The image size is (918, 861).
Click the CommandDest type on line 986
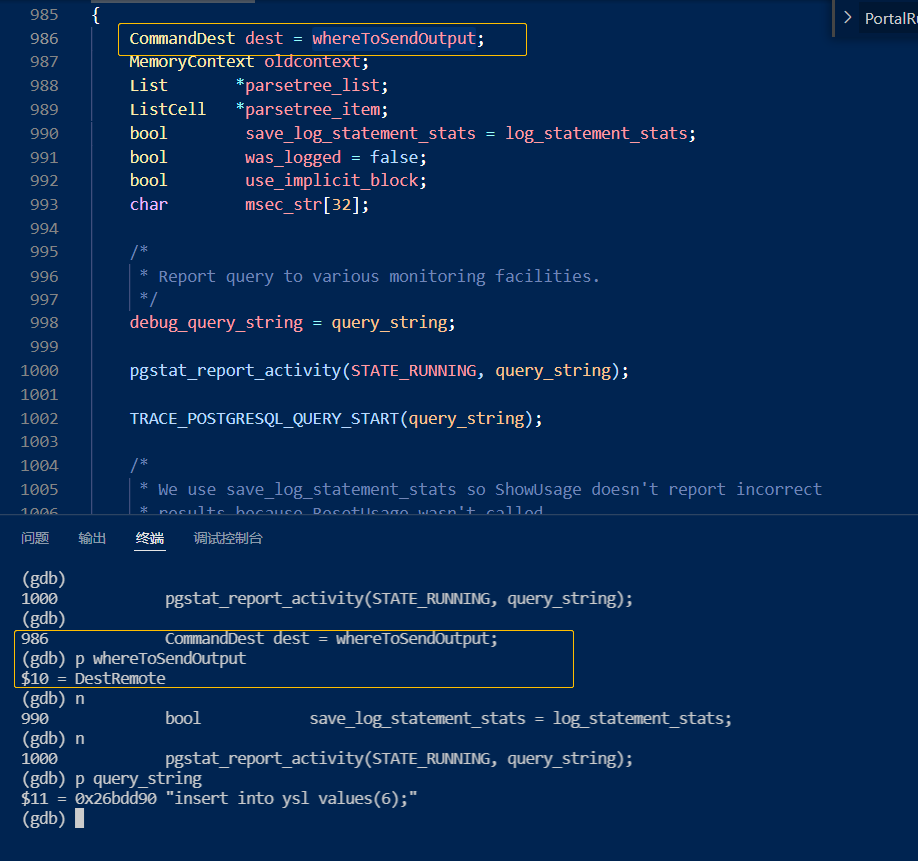(x=182, y=39)
